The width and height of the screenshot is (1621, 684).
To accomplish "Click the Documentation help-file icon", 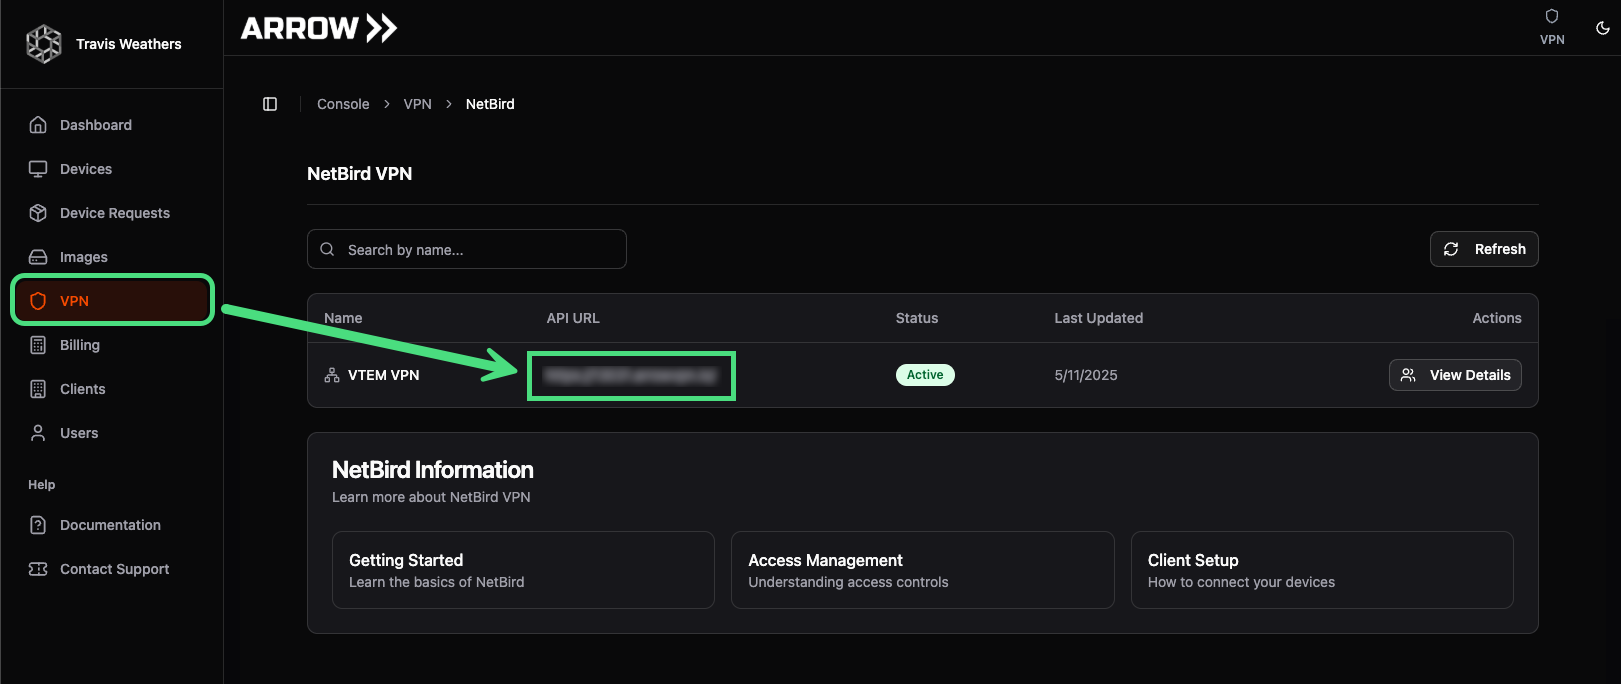I will pyautogui.click(x=38, y=525).
